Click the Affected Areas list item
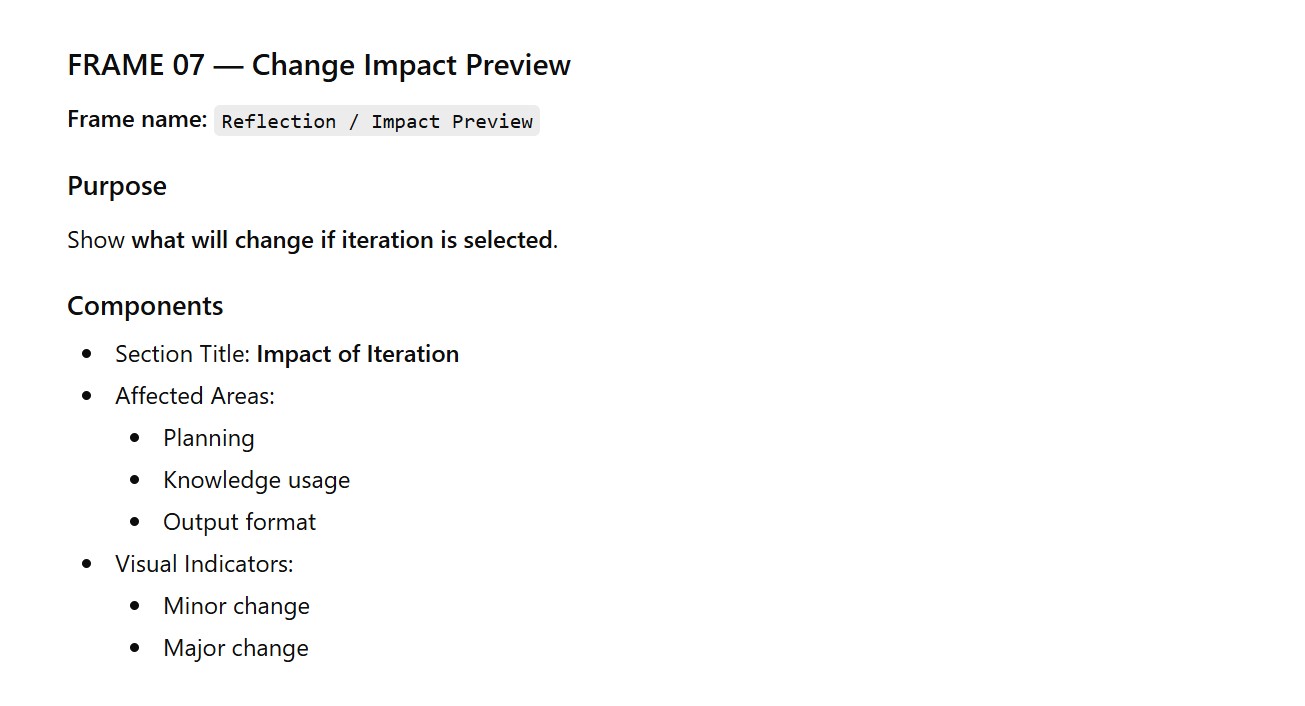The image size is (1305, 706). tap(194, 396)
